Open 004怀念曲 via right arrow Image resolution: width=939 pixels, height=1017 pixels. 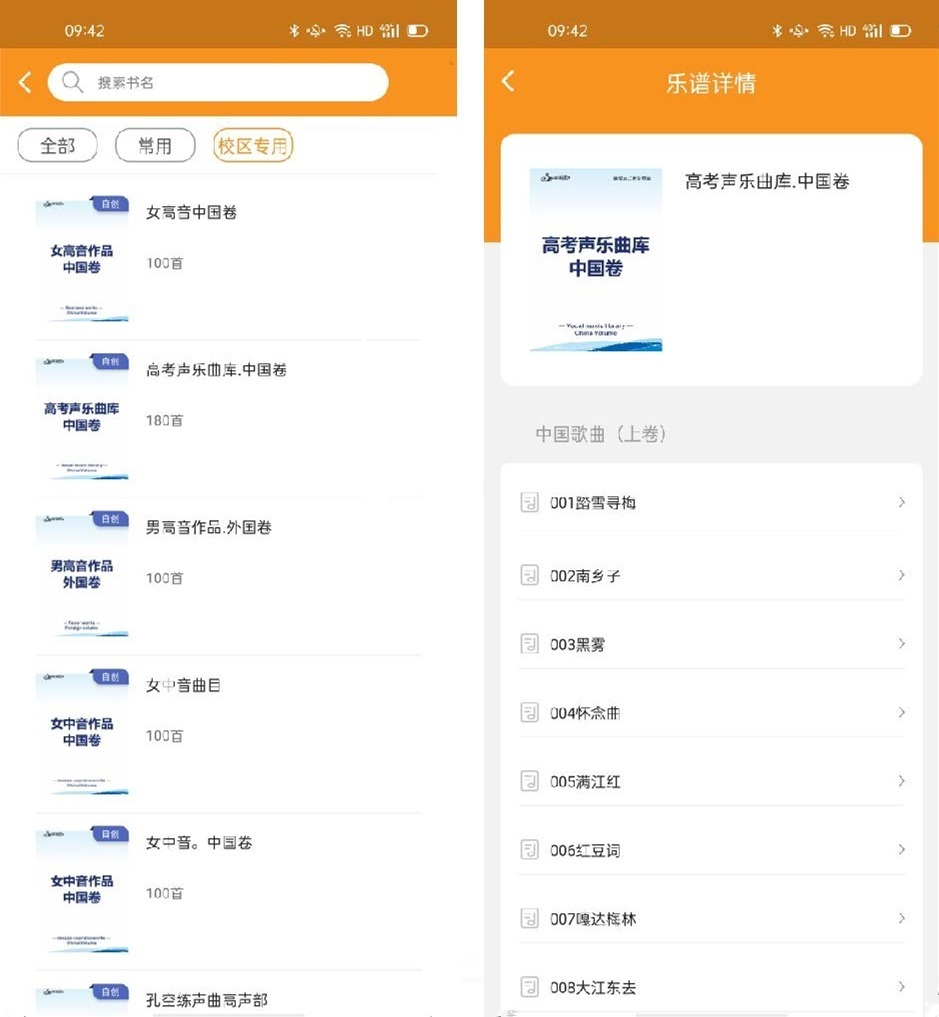(x=901, y=712)
